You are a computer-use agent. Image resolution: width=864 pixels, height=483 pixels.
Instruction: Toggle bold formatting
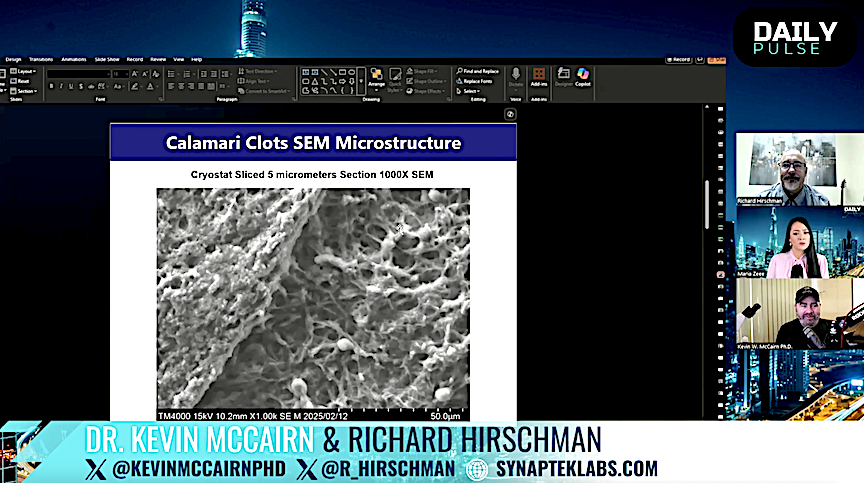[51, 87]
